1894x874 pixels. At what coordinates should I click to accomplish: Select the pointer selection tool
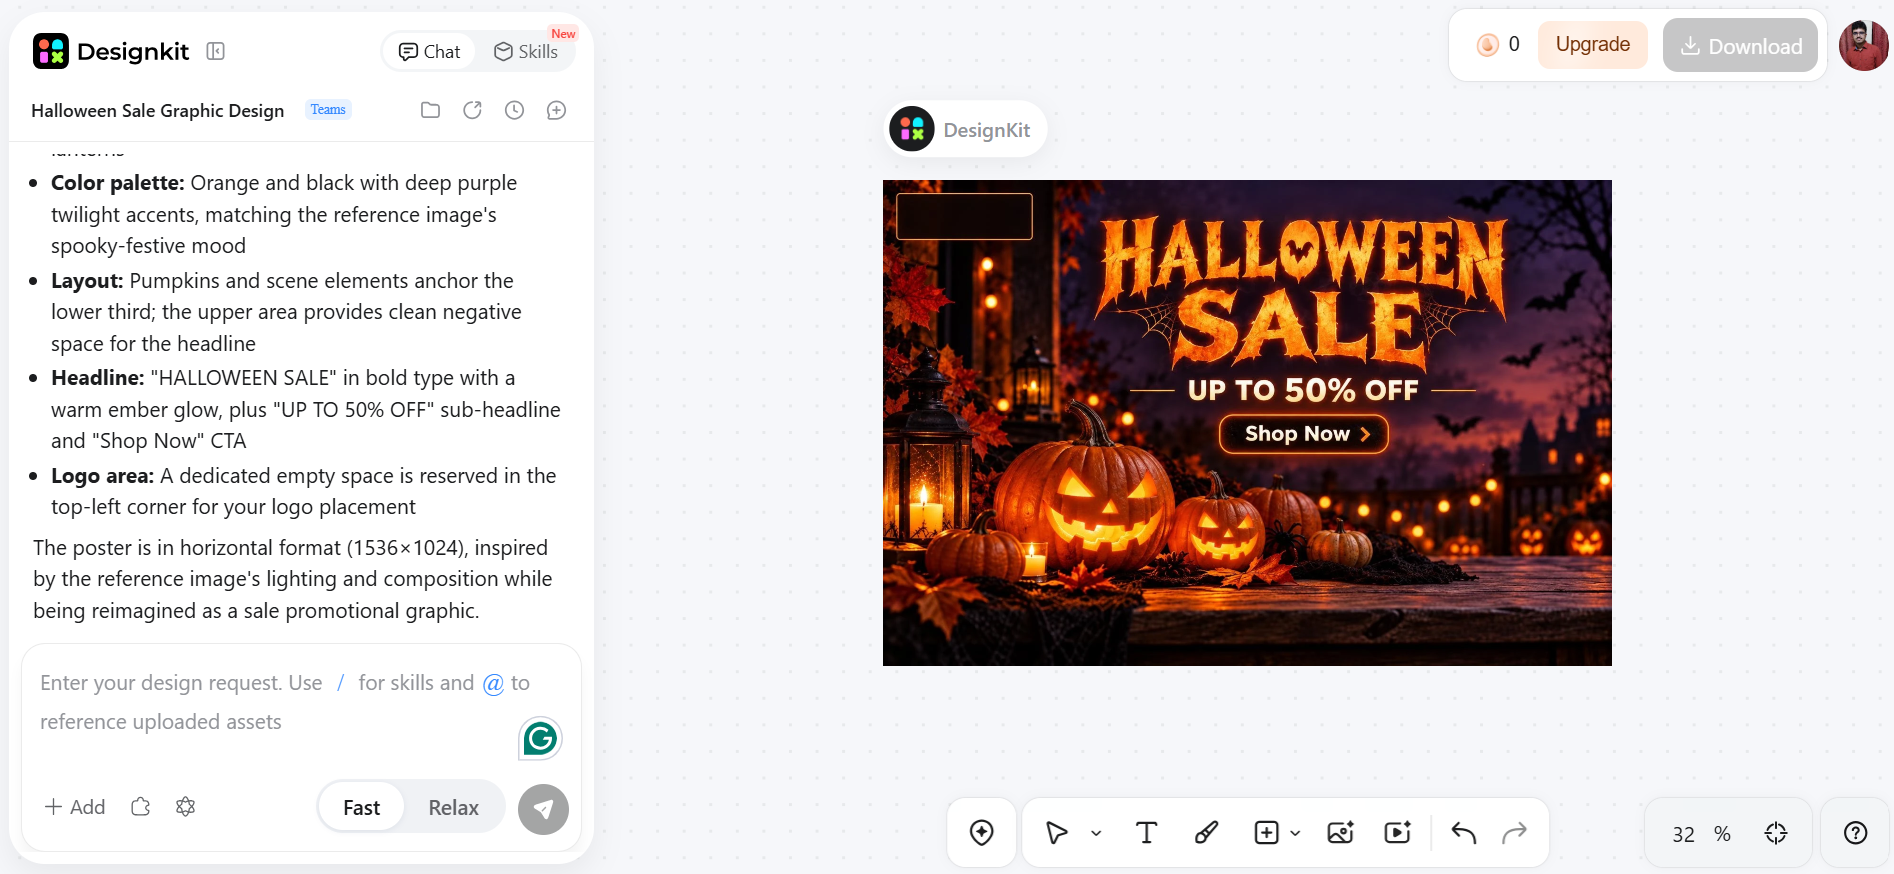pyautogui.click(x=1057, y=833)
